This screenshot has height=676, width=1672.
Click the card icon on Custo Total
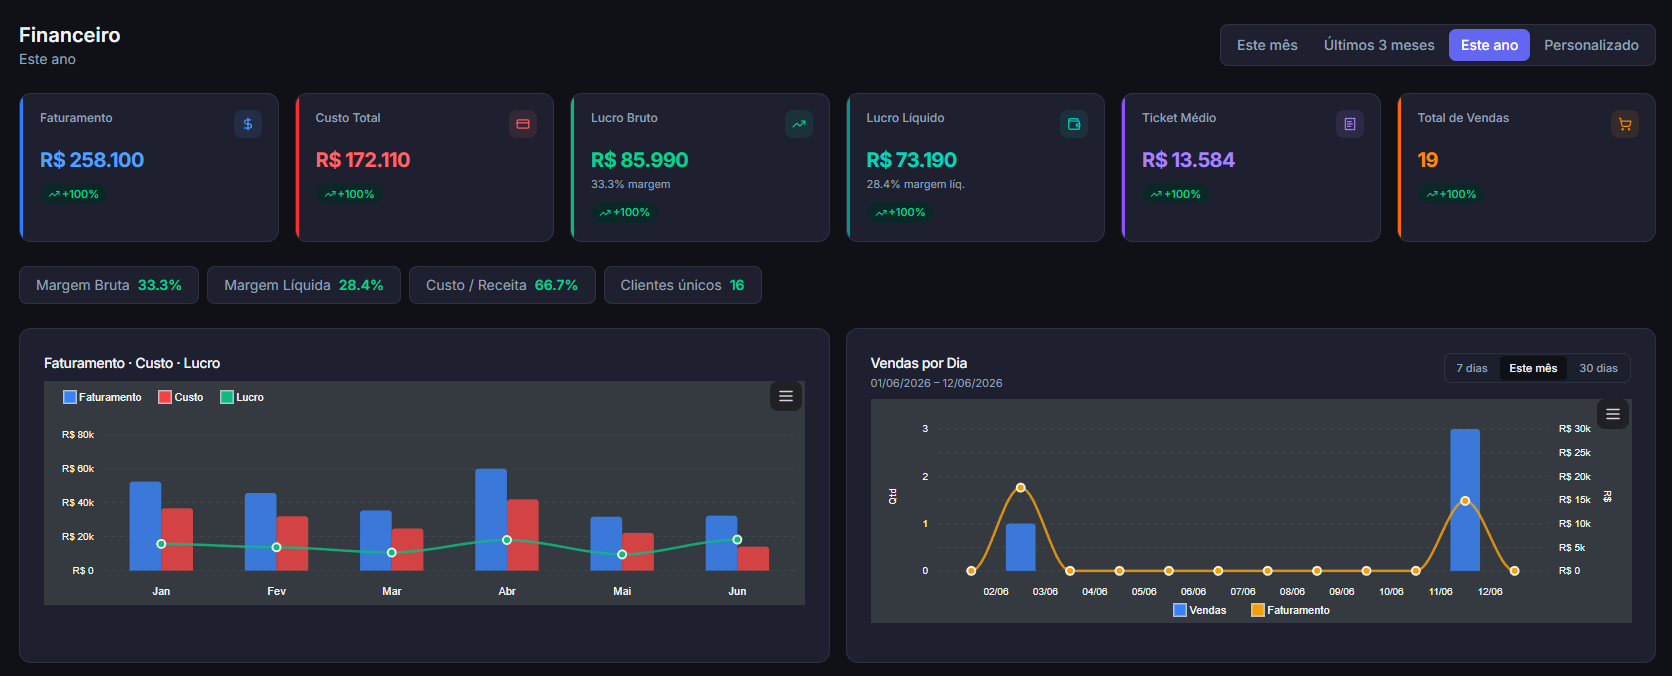523,124
